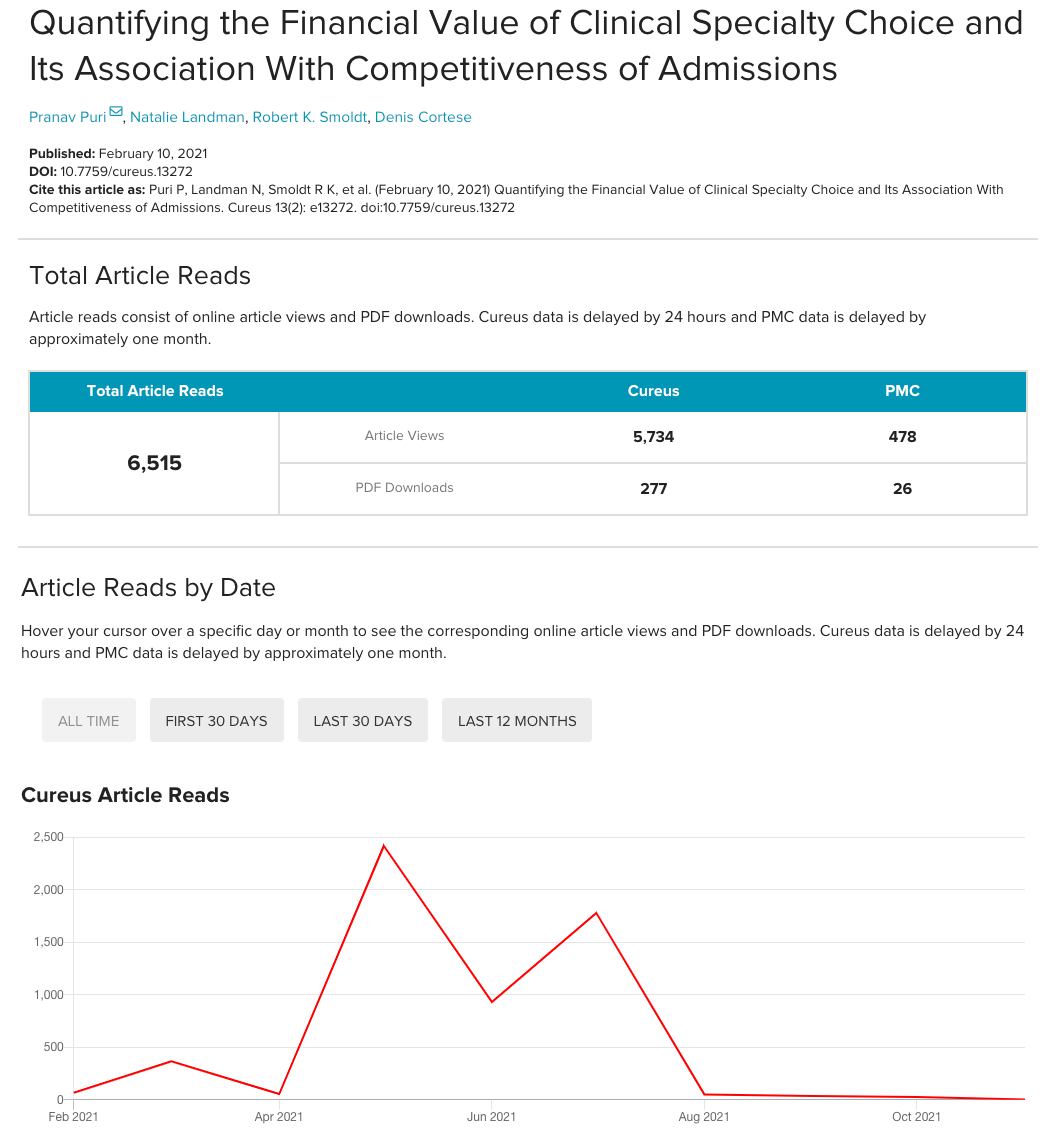Click the 6,515 total article reads value
The image size is (1062, 1142).
coord(155,463)
